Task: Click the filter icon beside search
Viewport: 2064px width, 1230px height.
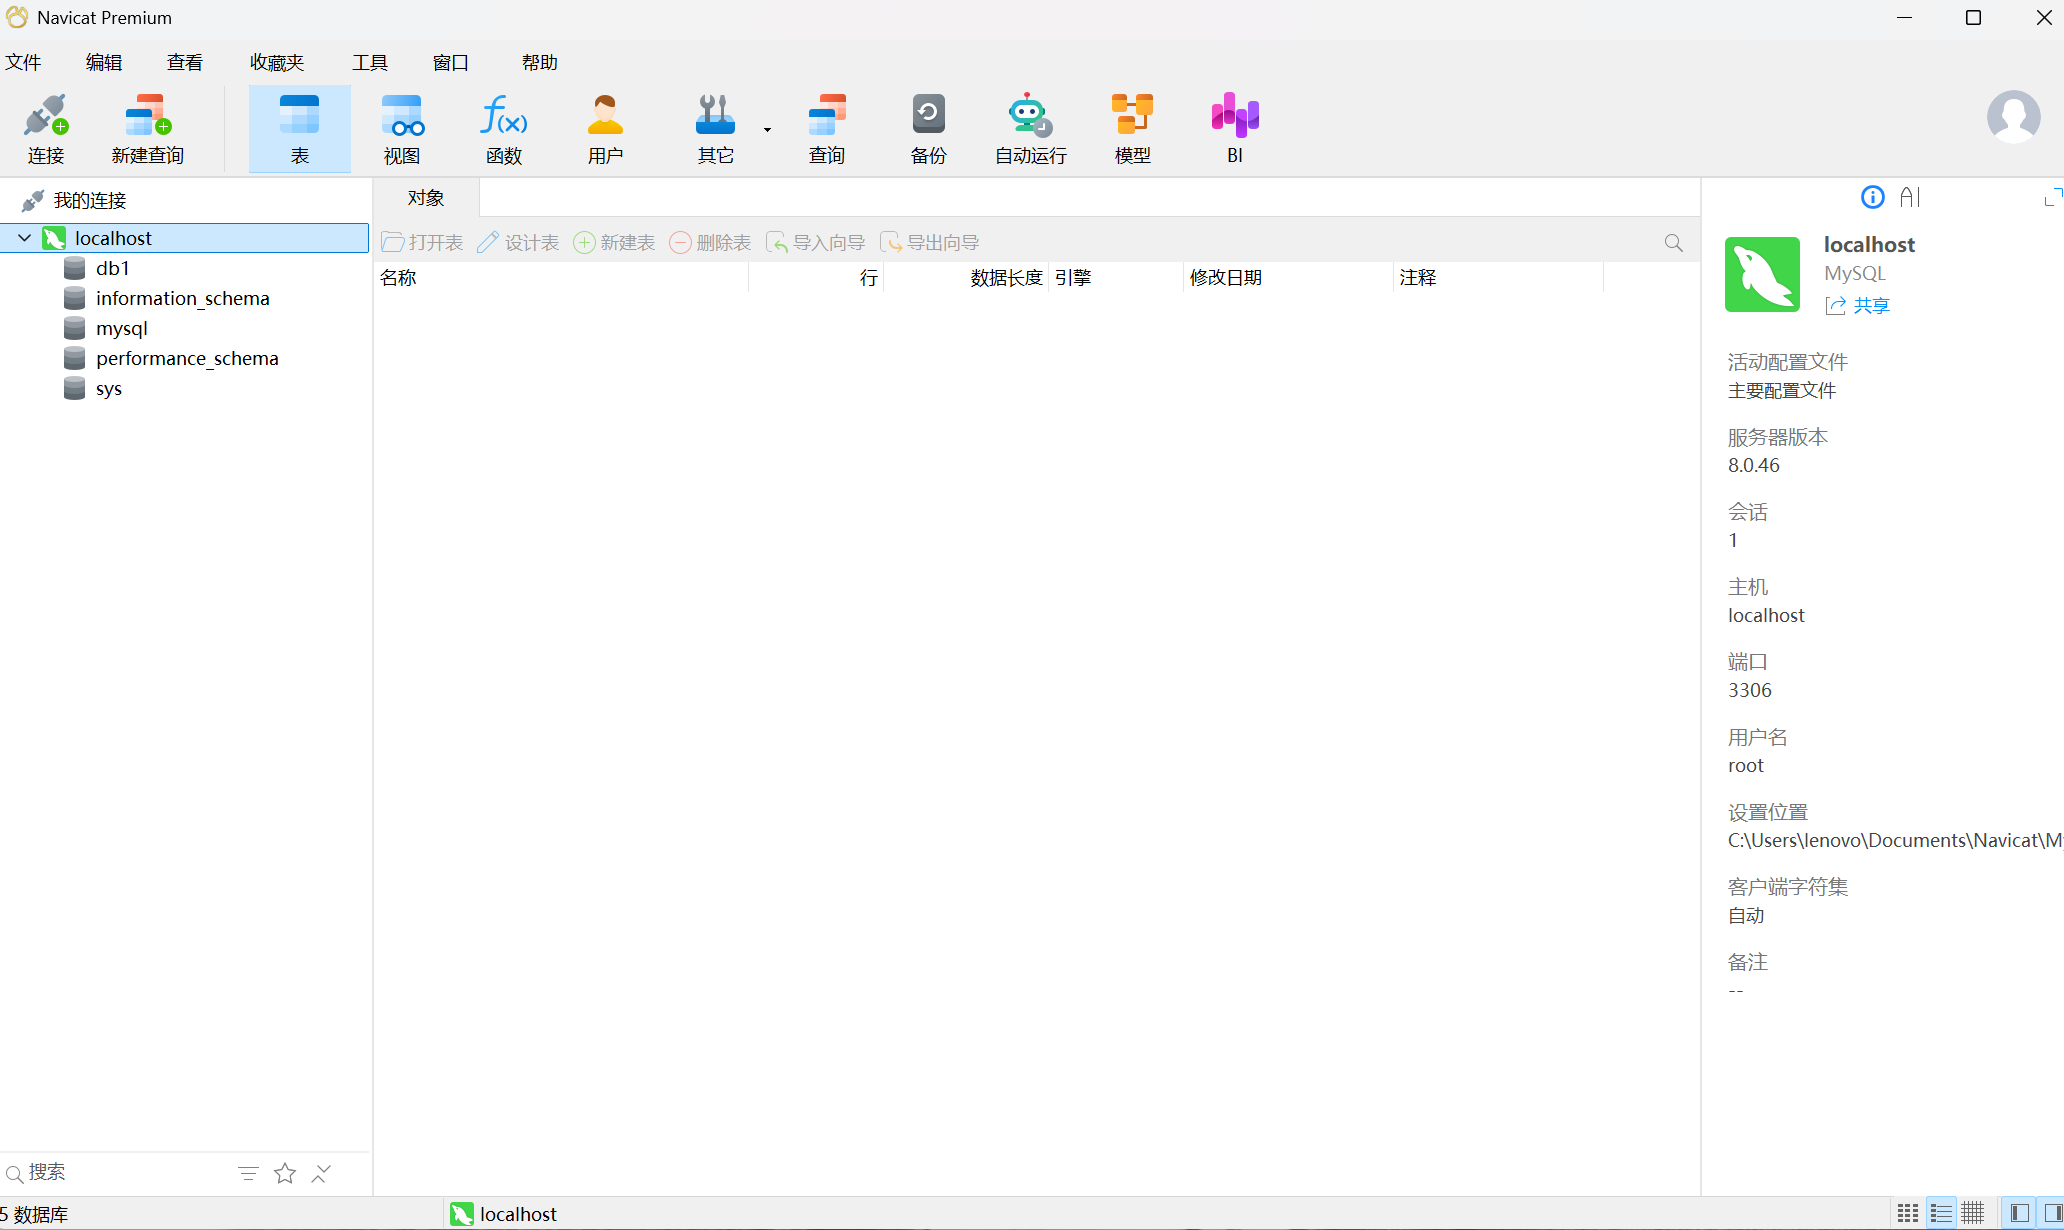Action: tap(248, 1173)
